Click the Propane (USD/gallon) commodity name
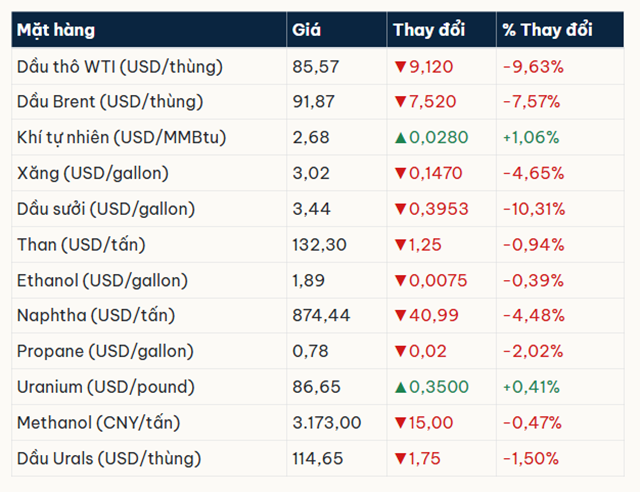The height and width of the screenshot is (492, 640). (106, 352)
